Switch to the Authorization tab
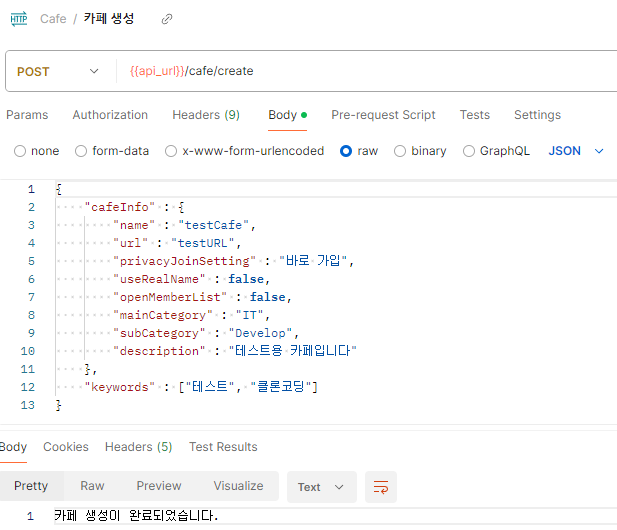The height and width of the screenshot is (530, 617). click(x=110, y=115)
